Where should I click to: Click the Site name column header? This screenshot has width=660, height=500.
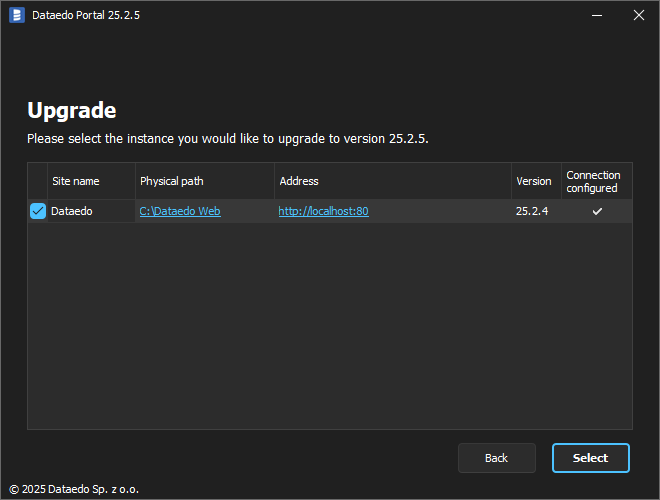click(91, 181)
